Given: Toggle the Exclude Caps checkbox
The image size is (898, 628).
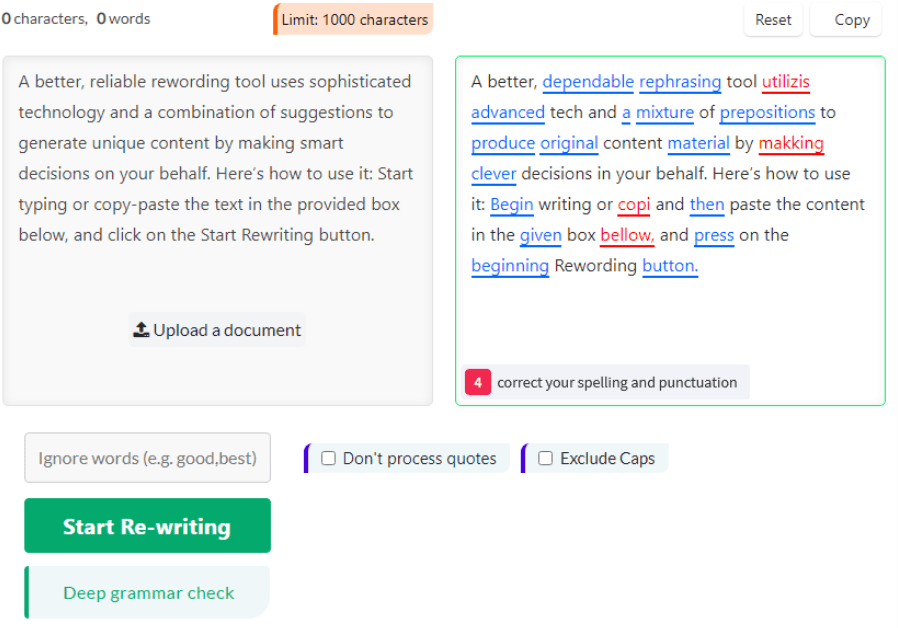Looking at the screenshot, I should (545, 458).
